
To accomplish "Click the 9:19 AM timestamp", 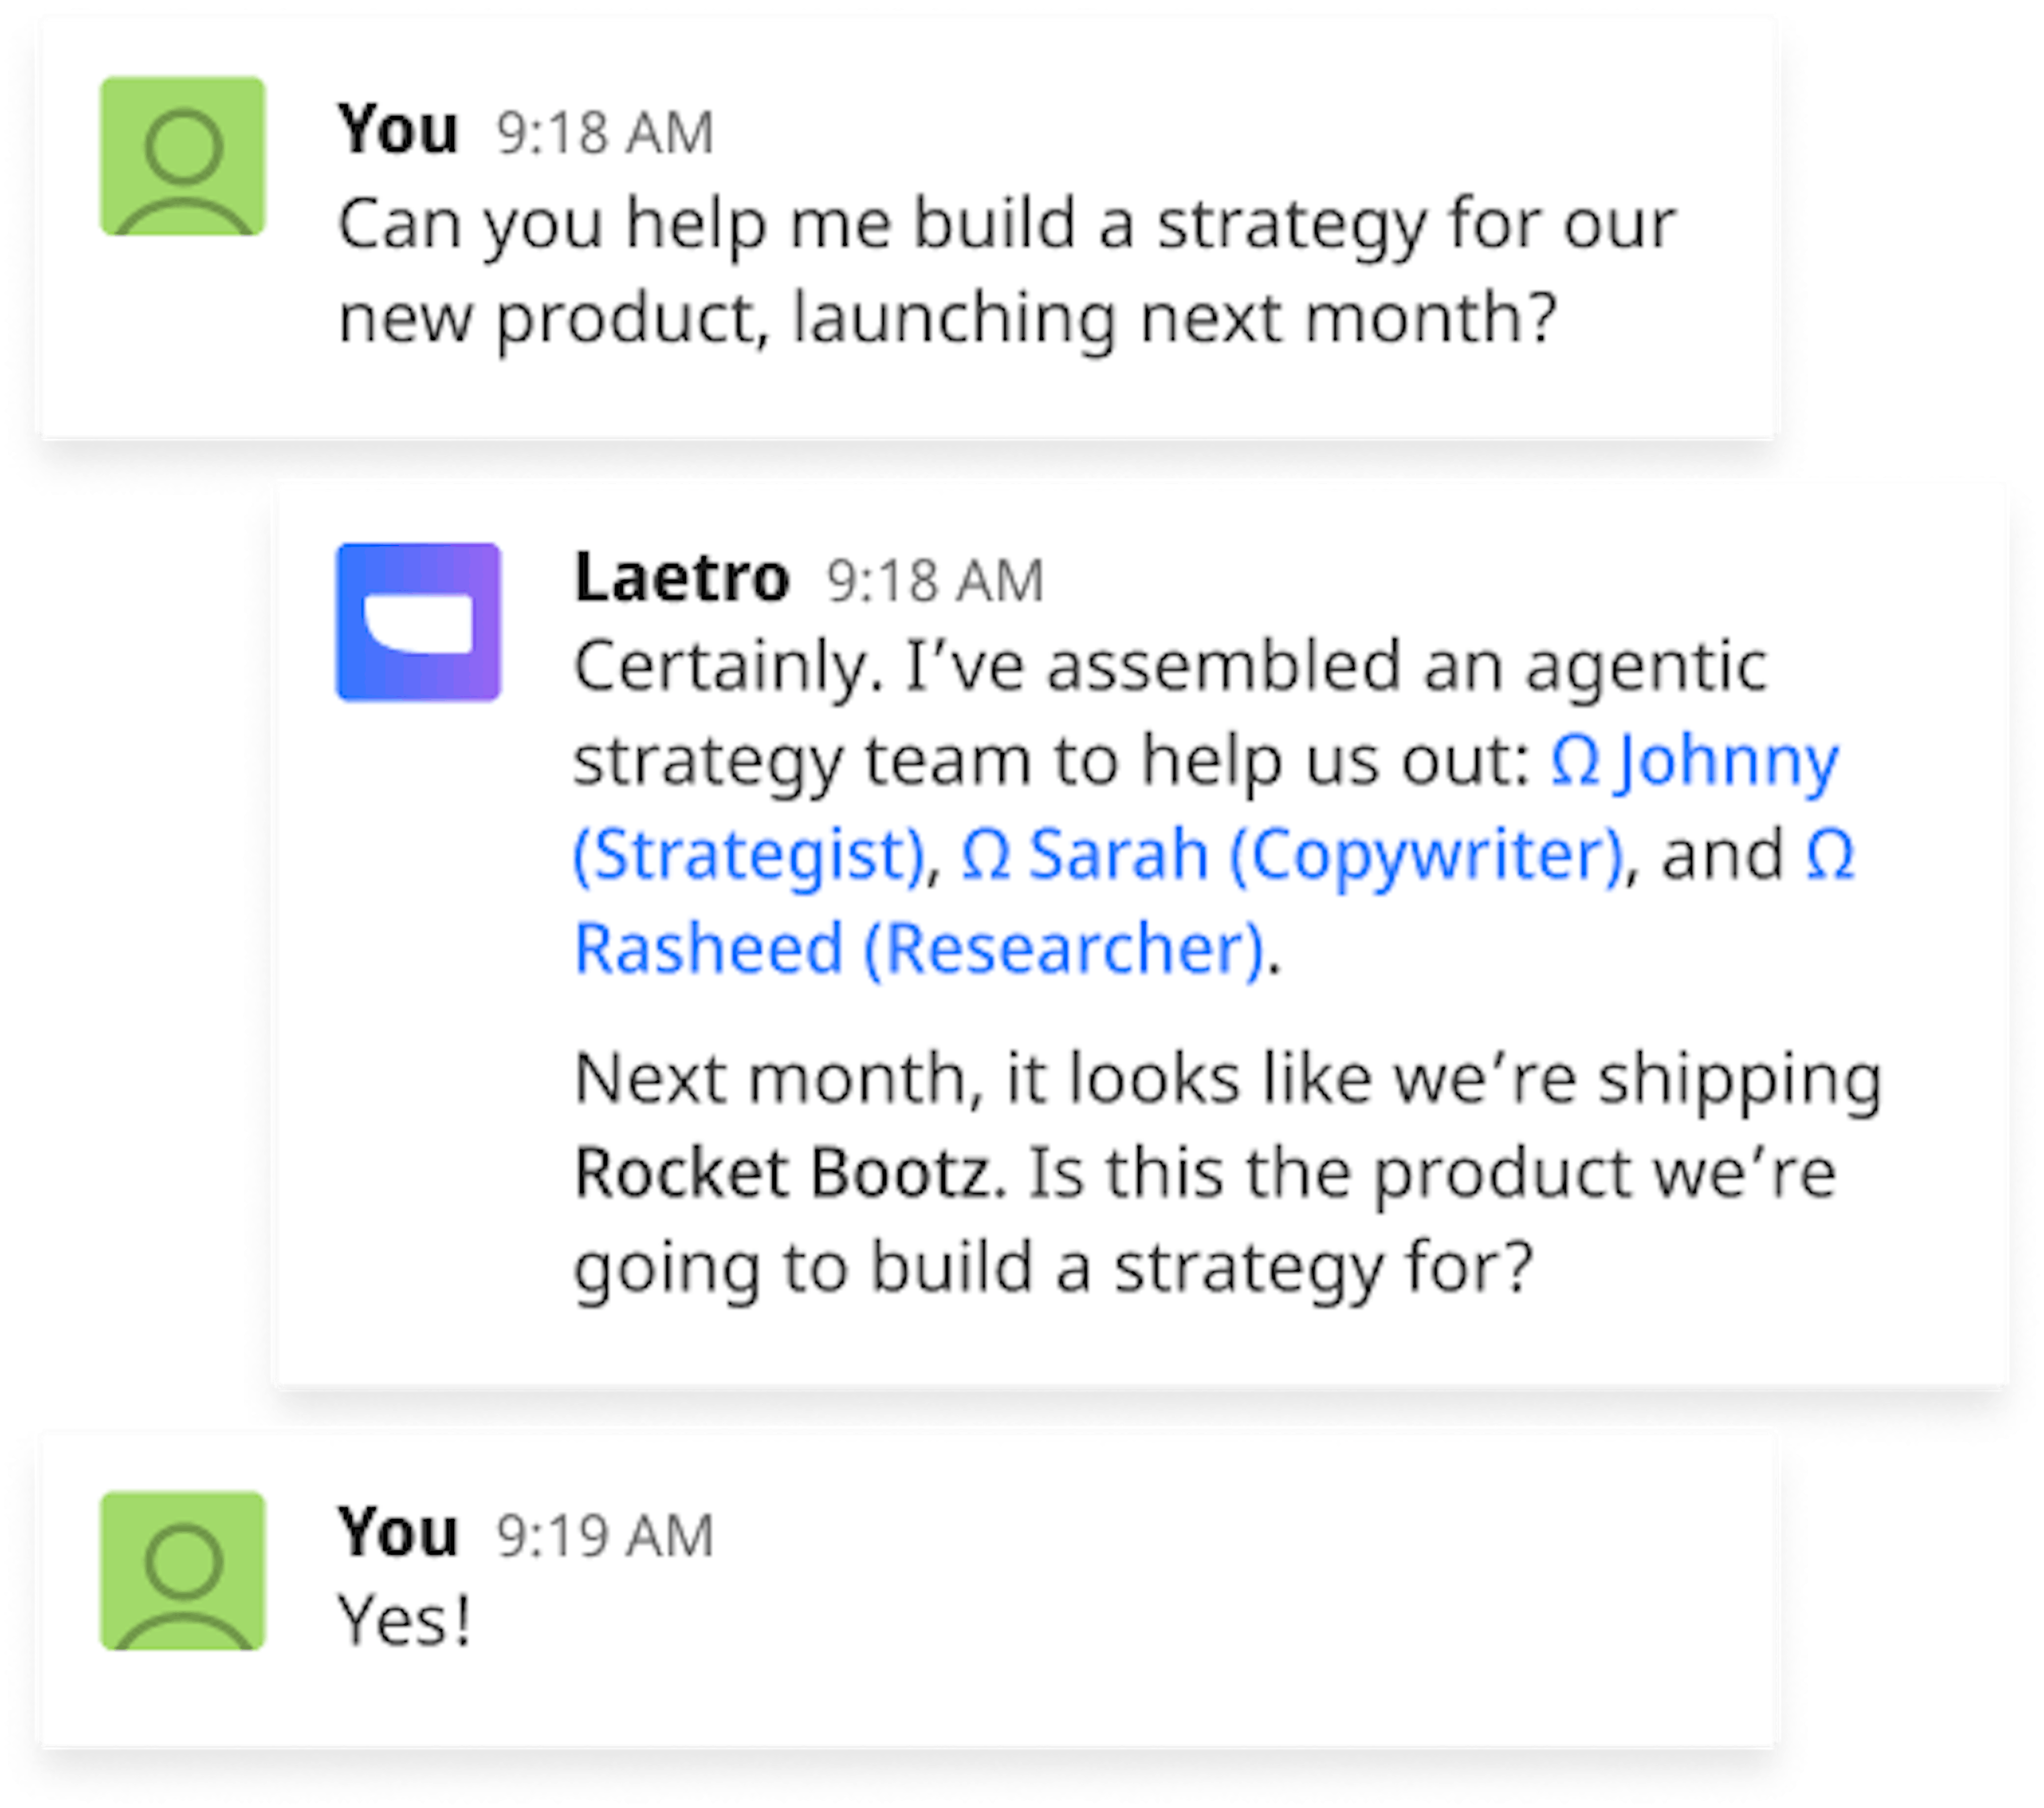I will click(605, 1536).
